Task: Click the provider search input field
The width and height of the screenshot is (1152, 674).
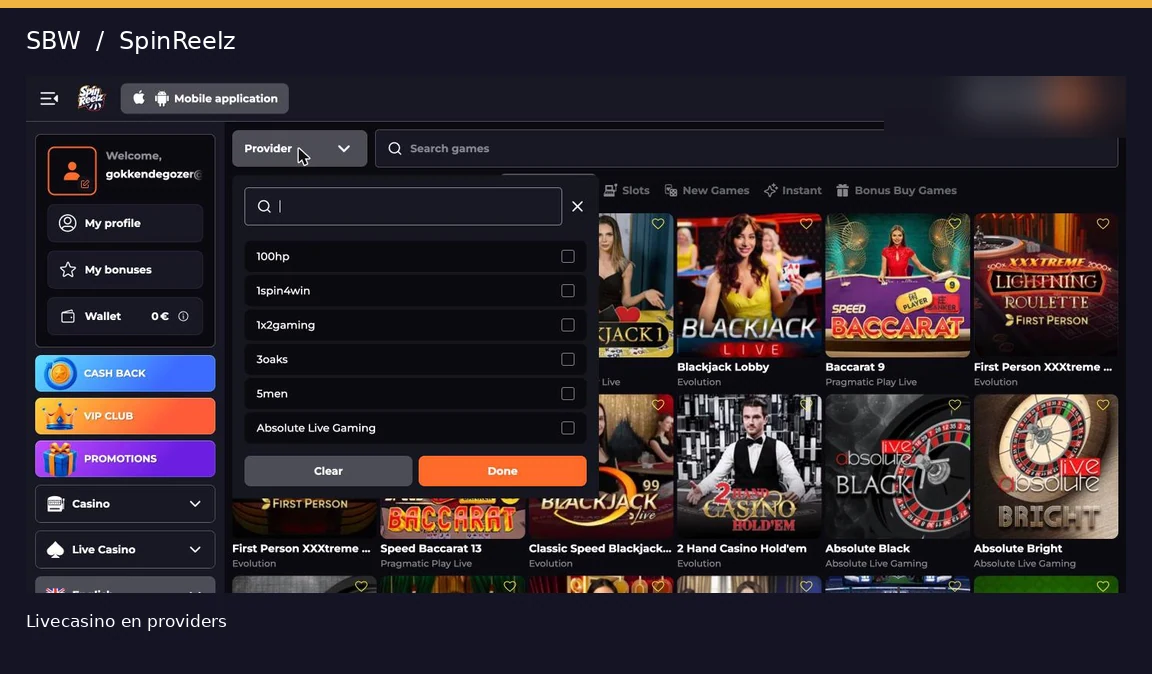Action: coord(403,207)
